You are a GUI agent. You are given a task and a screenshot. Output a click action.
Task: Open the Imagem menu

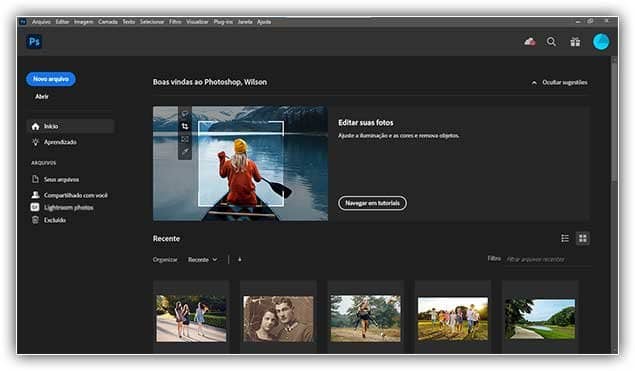point(83,22)
